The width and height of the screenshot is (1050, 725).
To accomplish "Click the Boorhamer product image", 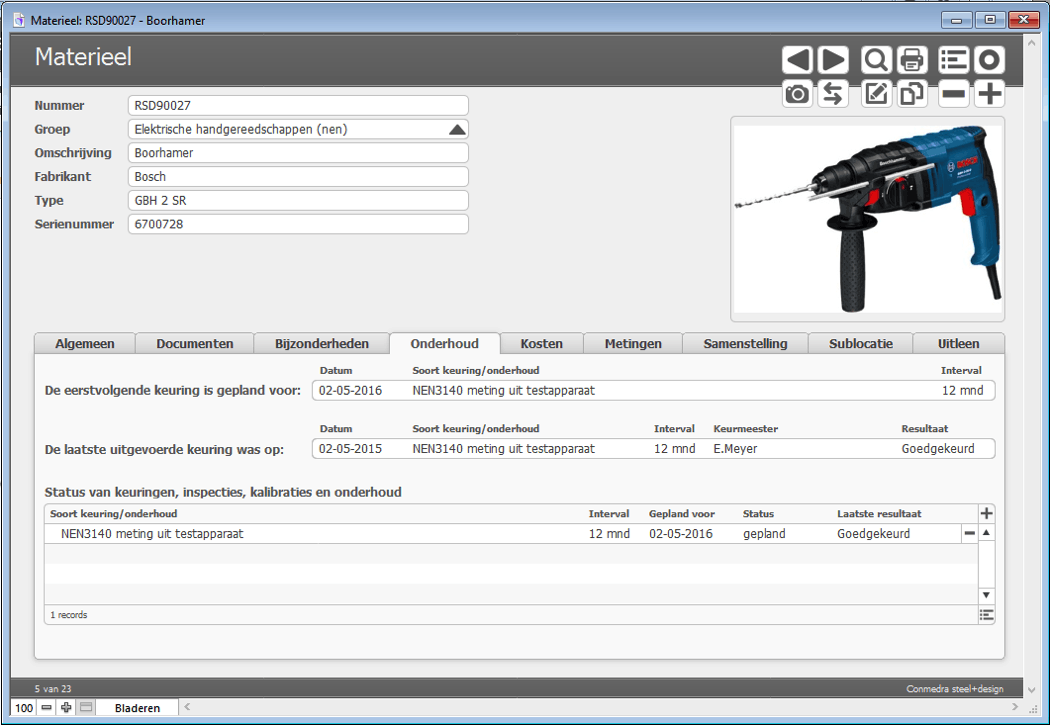I will pyautogui.click(x=867, y=218).
